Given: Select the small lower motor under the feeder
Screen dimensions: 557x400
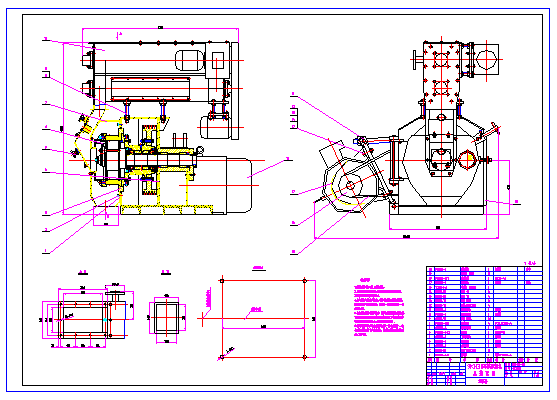Looking at the screenshot, I should point(216,127).
